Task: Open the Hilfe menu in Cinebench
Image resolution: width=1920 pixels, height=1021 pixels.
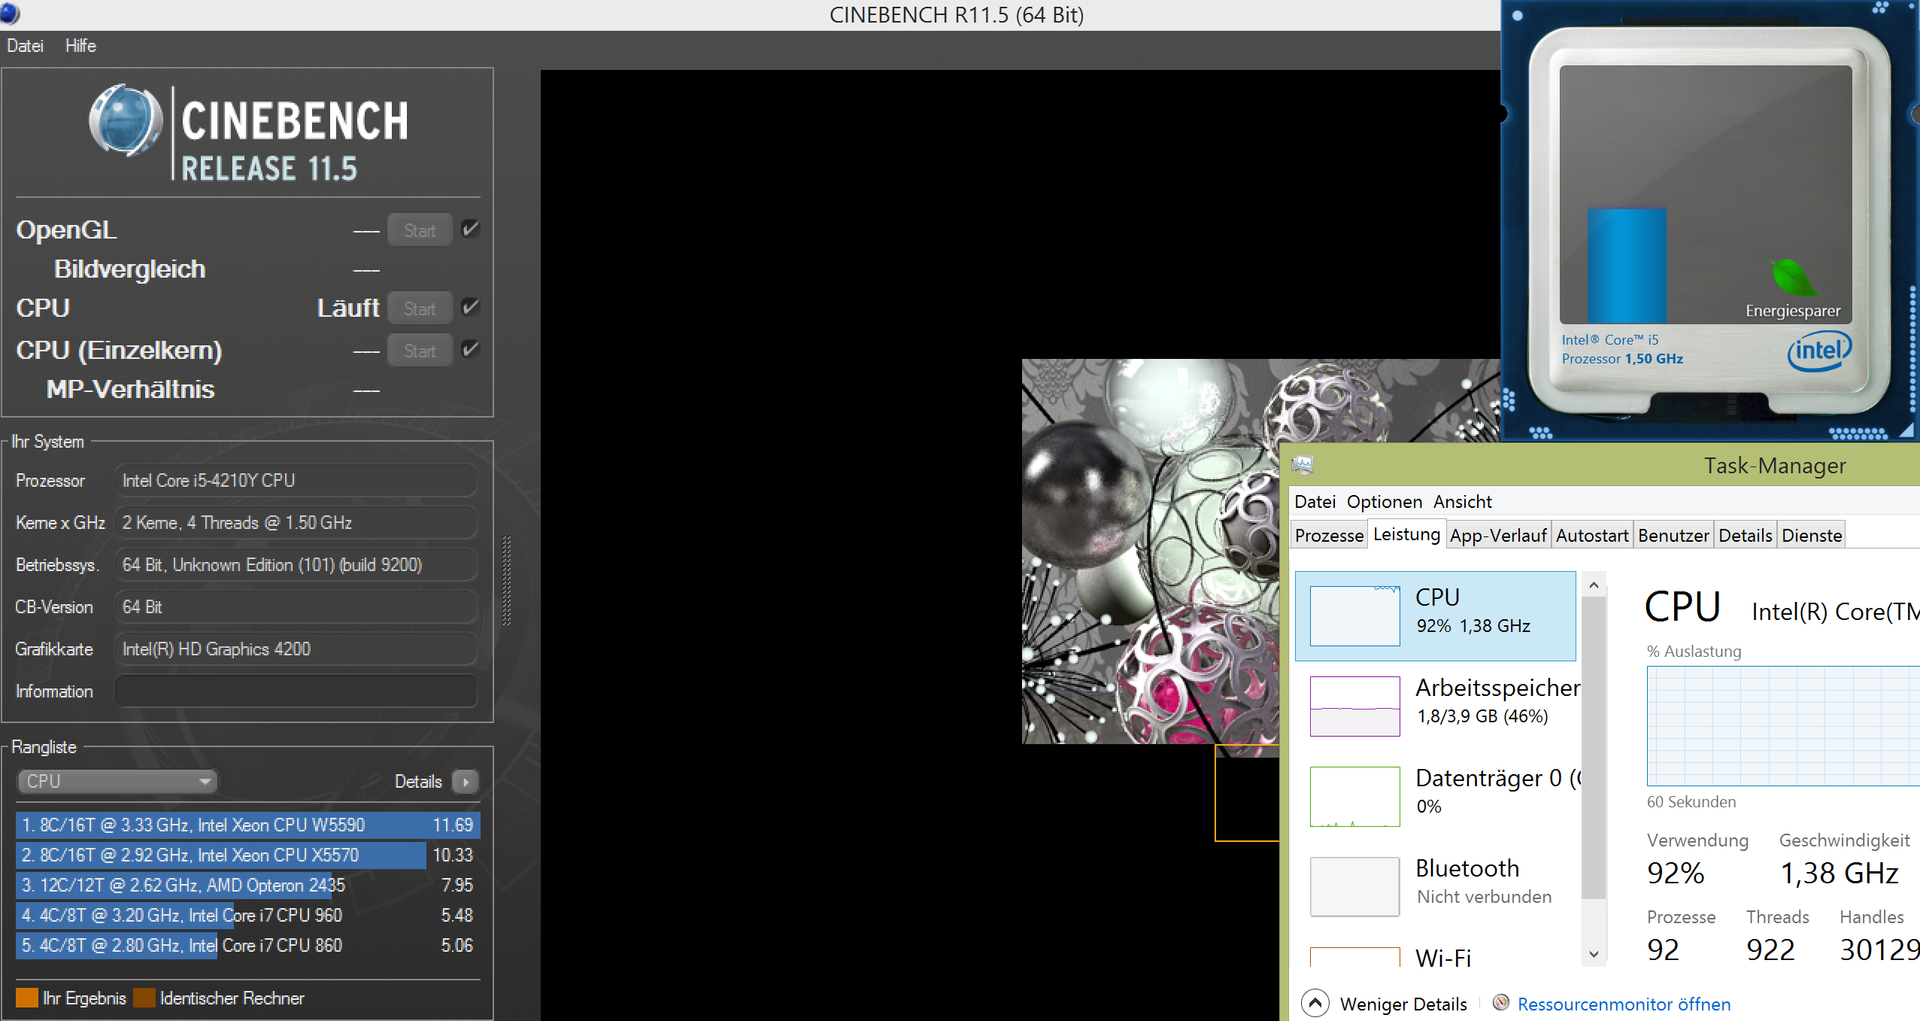Action: coord(81,46)
